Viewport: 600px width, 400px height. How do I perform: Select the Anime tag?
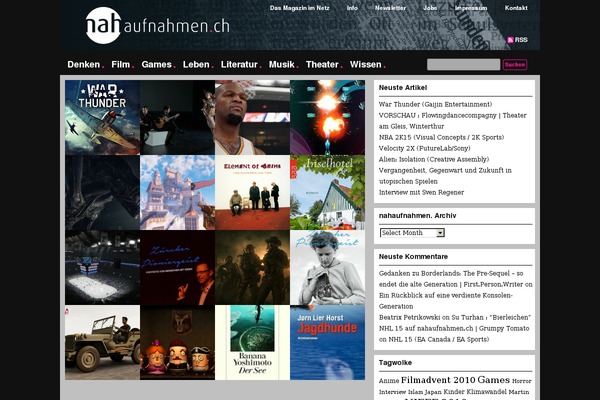[x=389, y=381]
